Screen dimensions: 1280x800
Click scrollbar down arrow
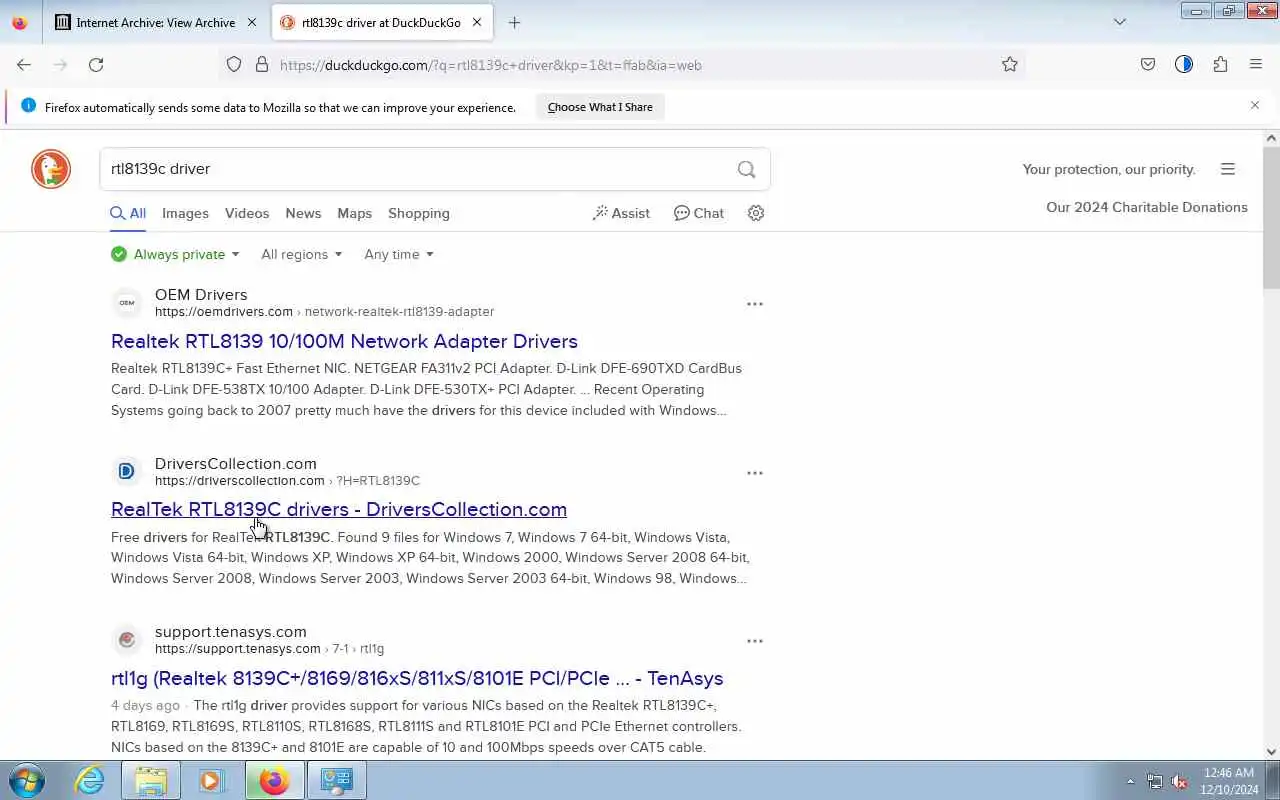(1271, 751)
